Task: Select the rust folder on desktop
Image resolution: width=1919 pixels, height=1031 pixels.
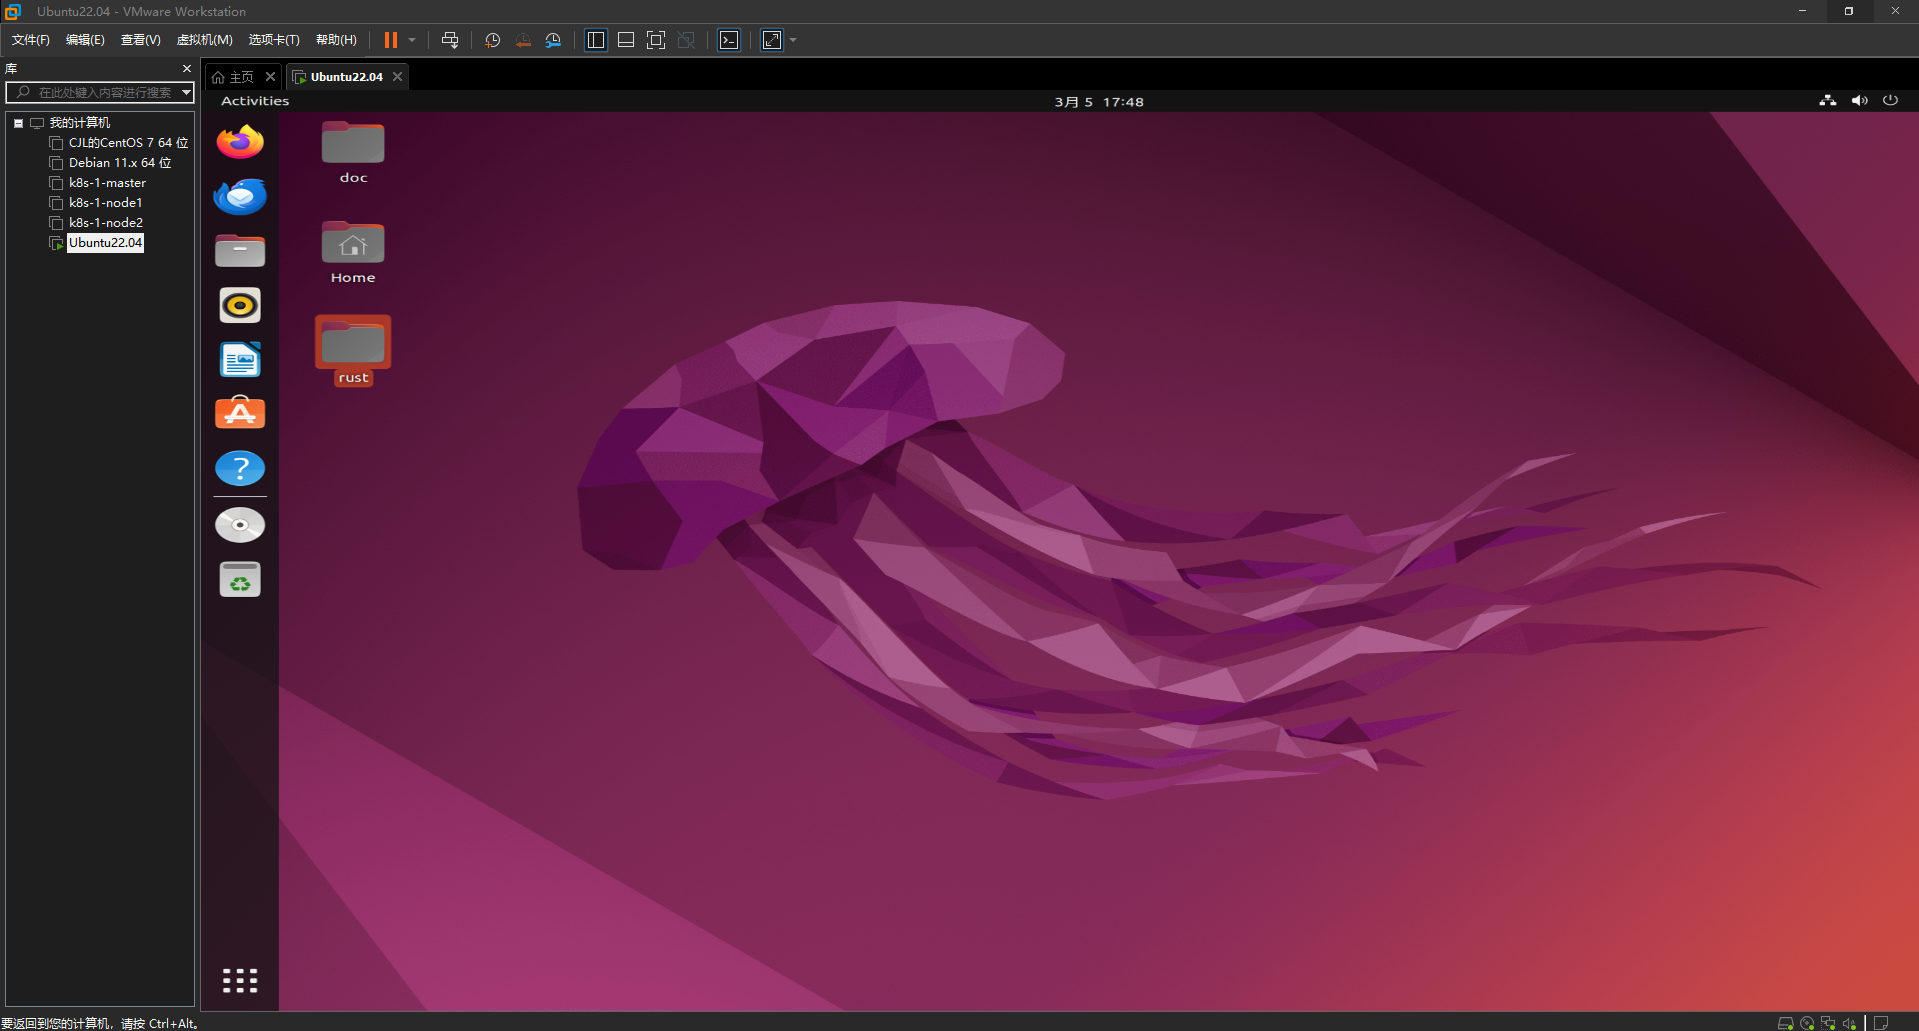Action: 353,352
